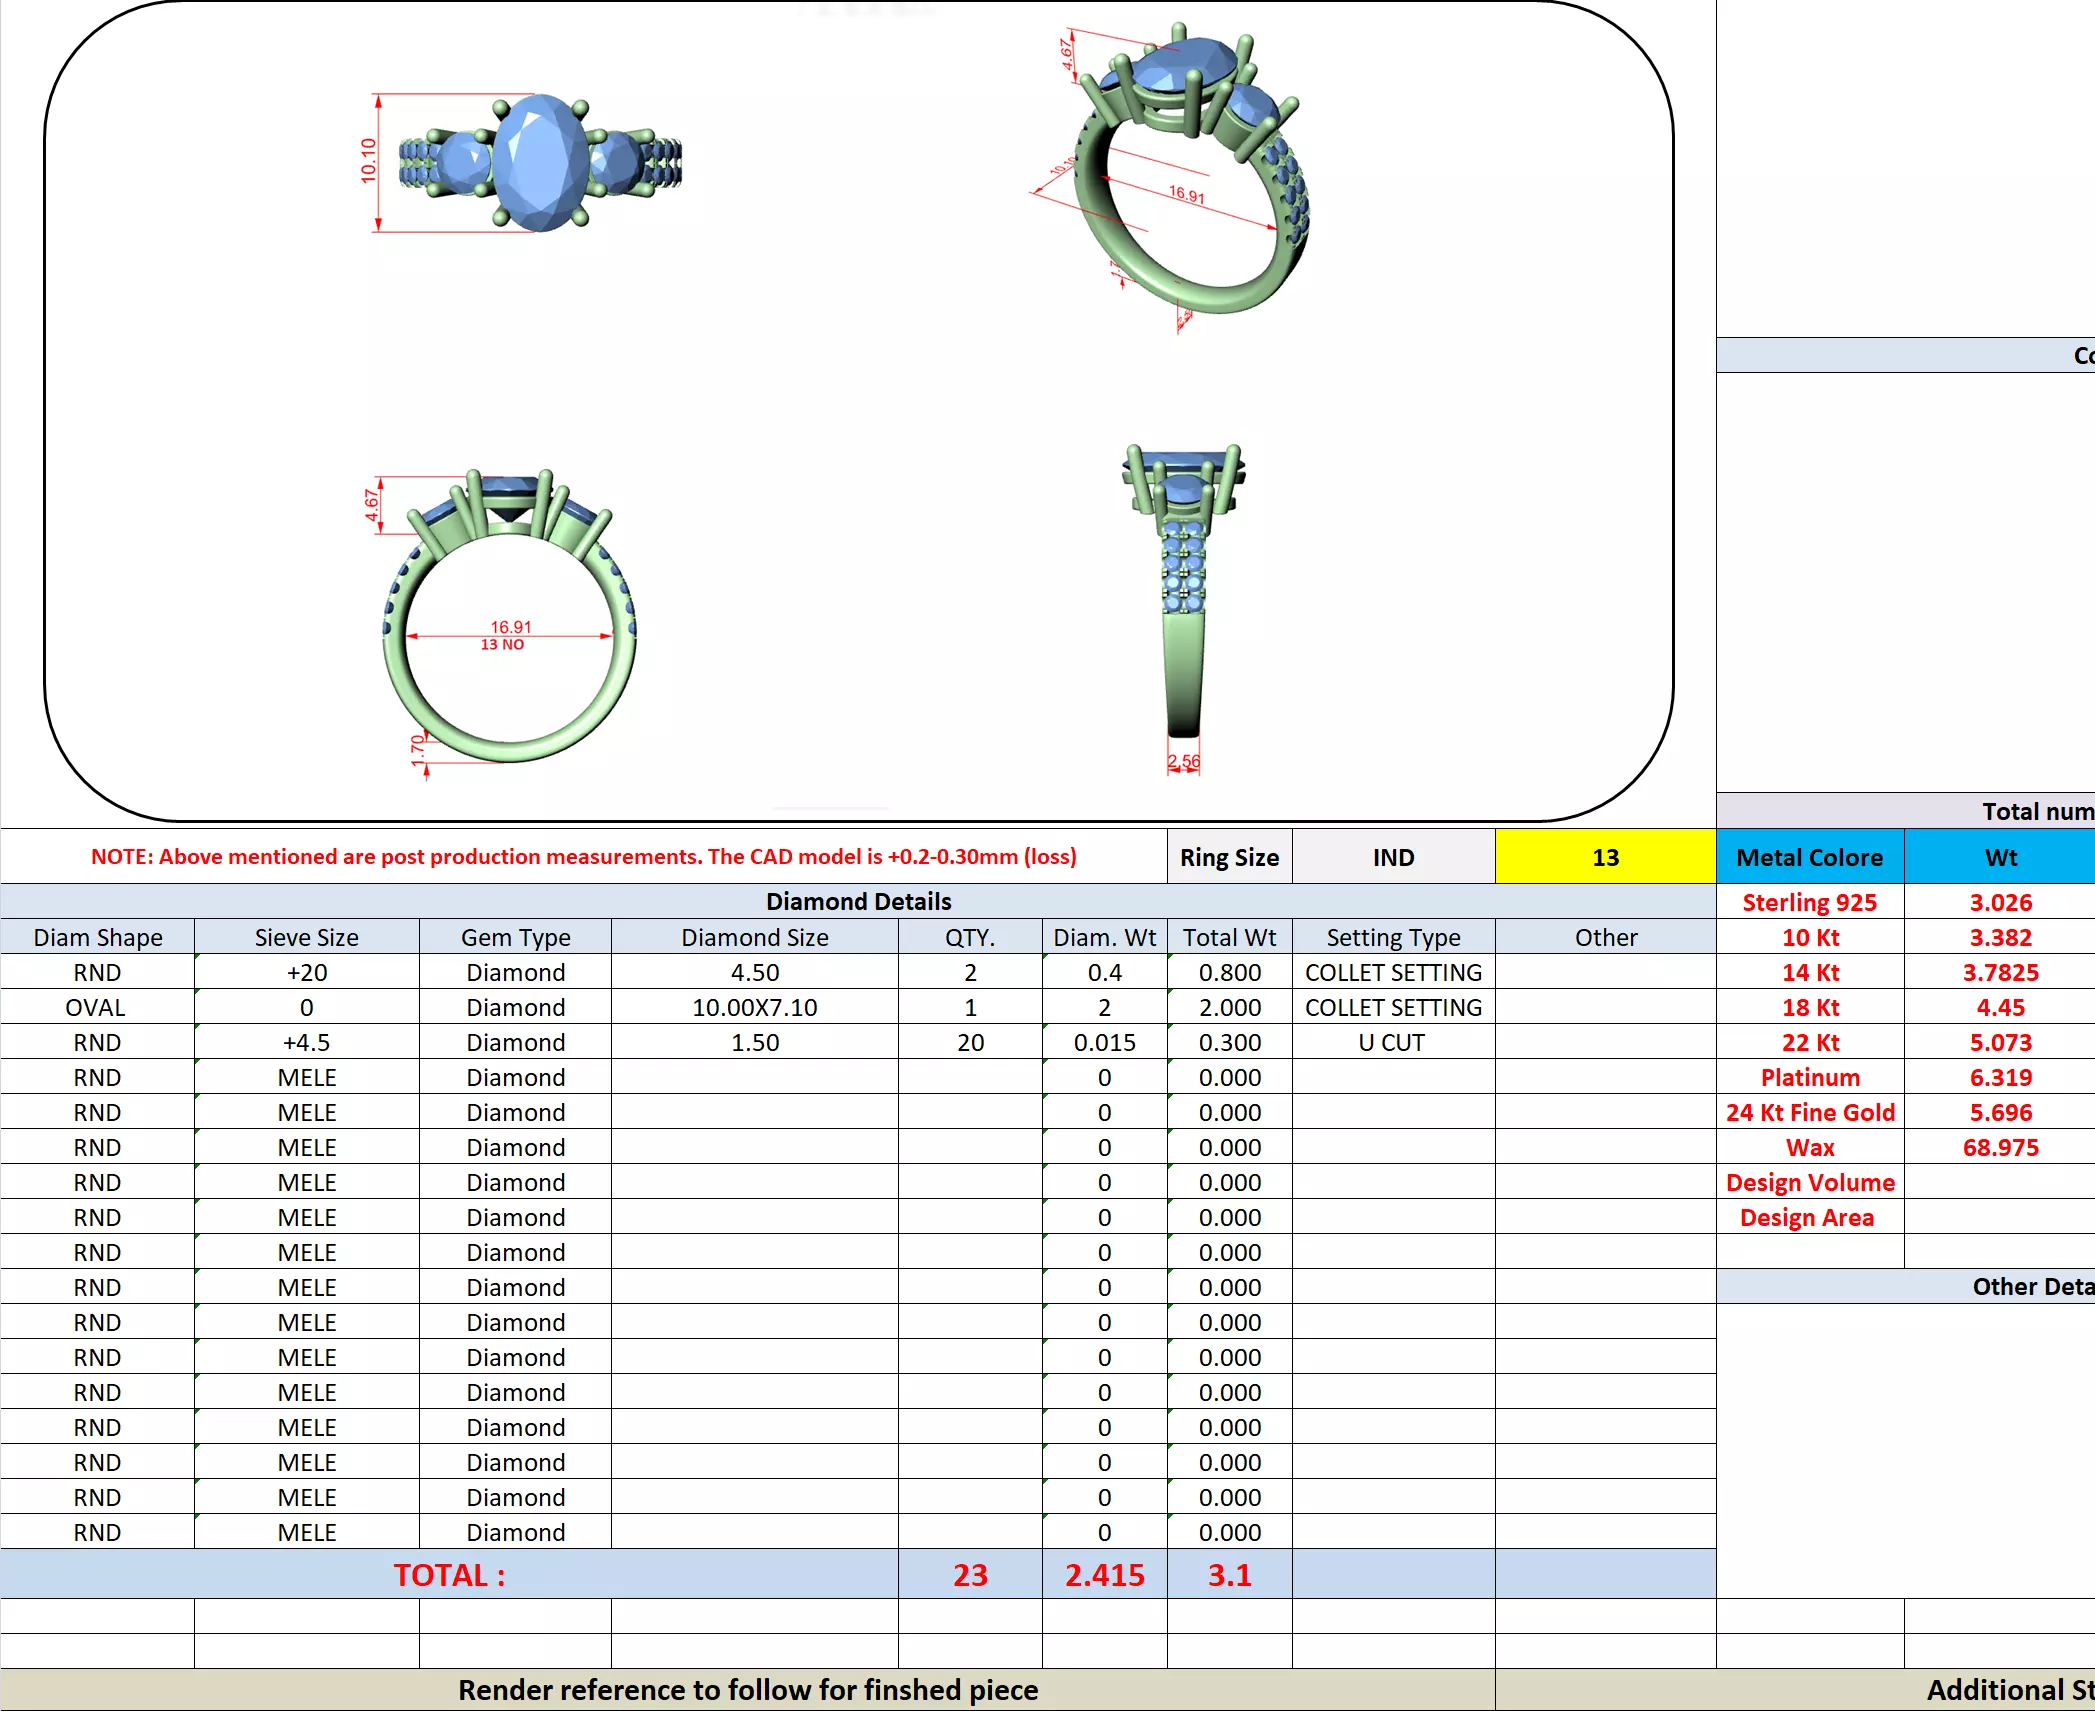
Task: Click the Sieve Size column header
Action: coord(306,937)
